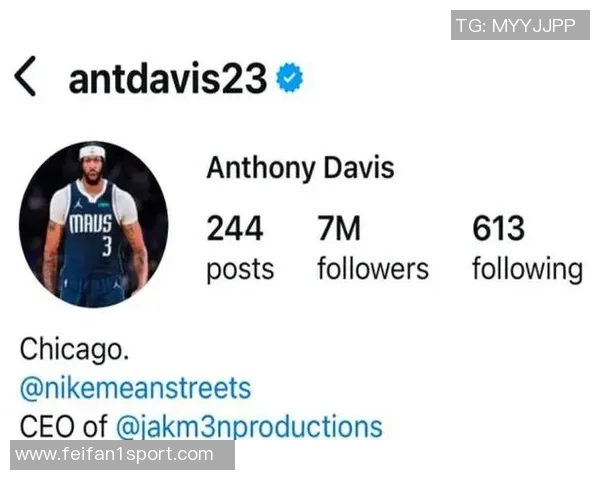The width and height of the screenshot is (600, 480).
Task: Select the Anthony Davis display name
Action: click(300, 168)
